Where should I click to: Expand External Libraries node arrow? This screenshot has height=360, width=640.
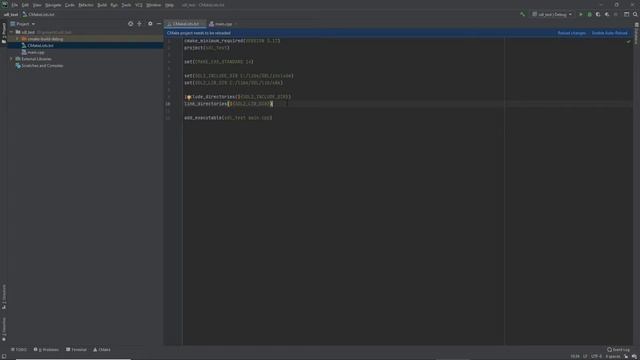click(11, 59)
